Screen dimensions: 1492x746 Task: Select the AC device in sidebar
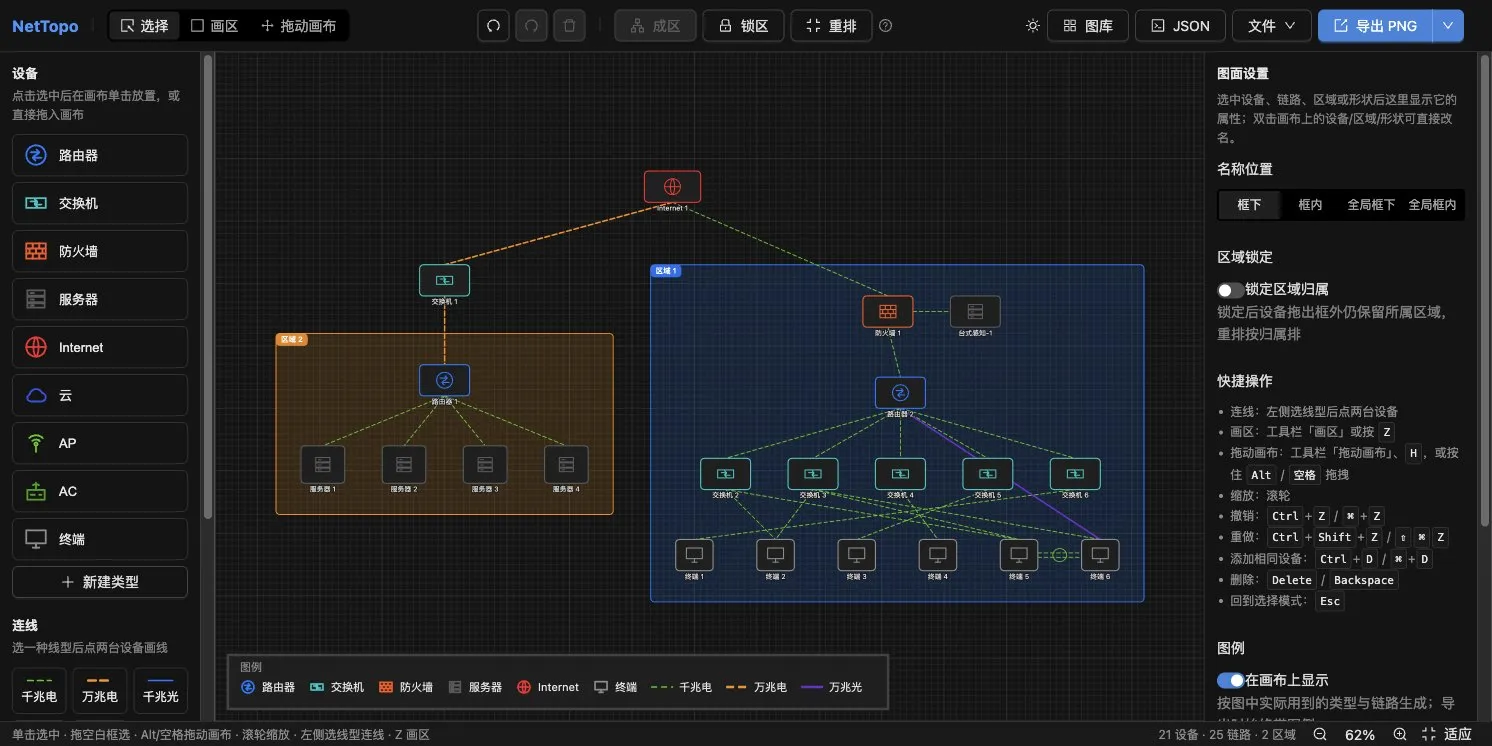tap(100, 491)
